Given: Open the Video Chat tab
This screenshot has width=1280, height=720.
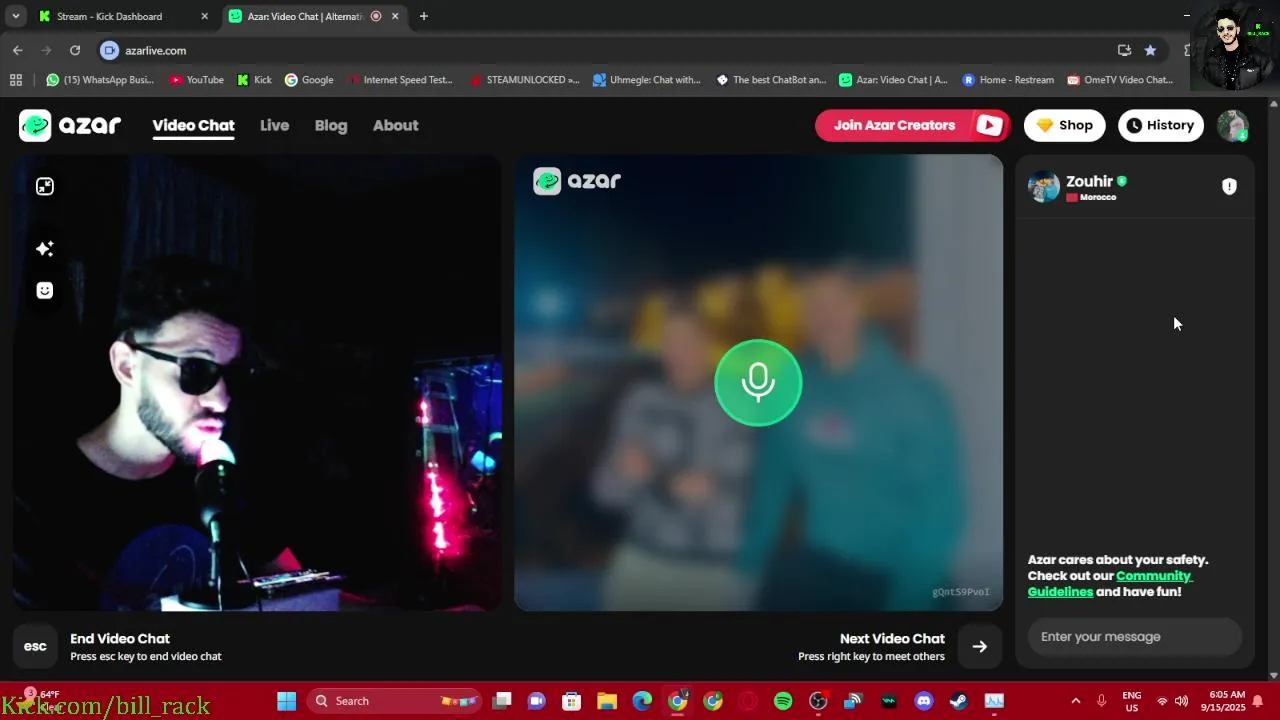Looking at the screenshot, I should pos(193,125).
